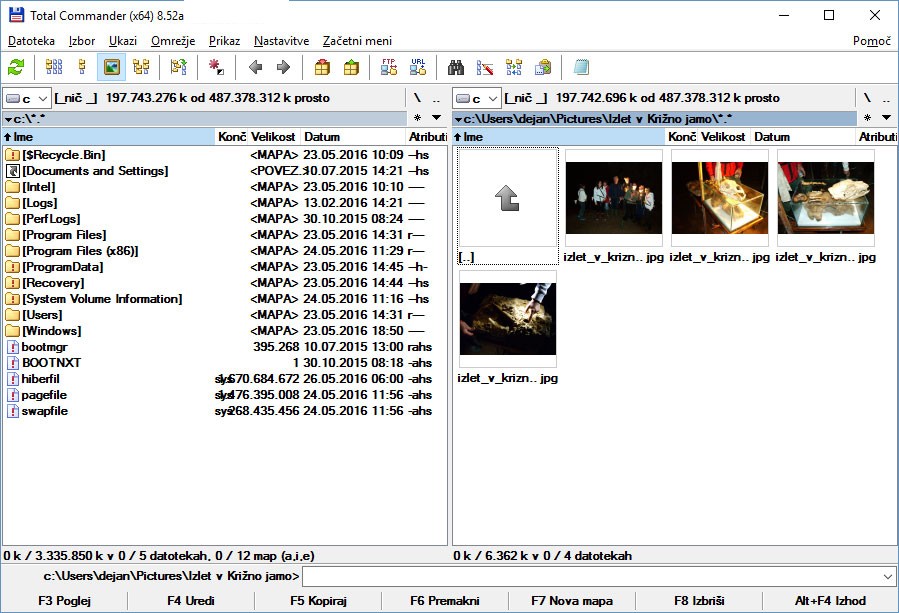Image resolution: width=899 pixels, height=613 pixels.
Task: Select the cave group photo thumbnail
Action: click(613, 198)
